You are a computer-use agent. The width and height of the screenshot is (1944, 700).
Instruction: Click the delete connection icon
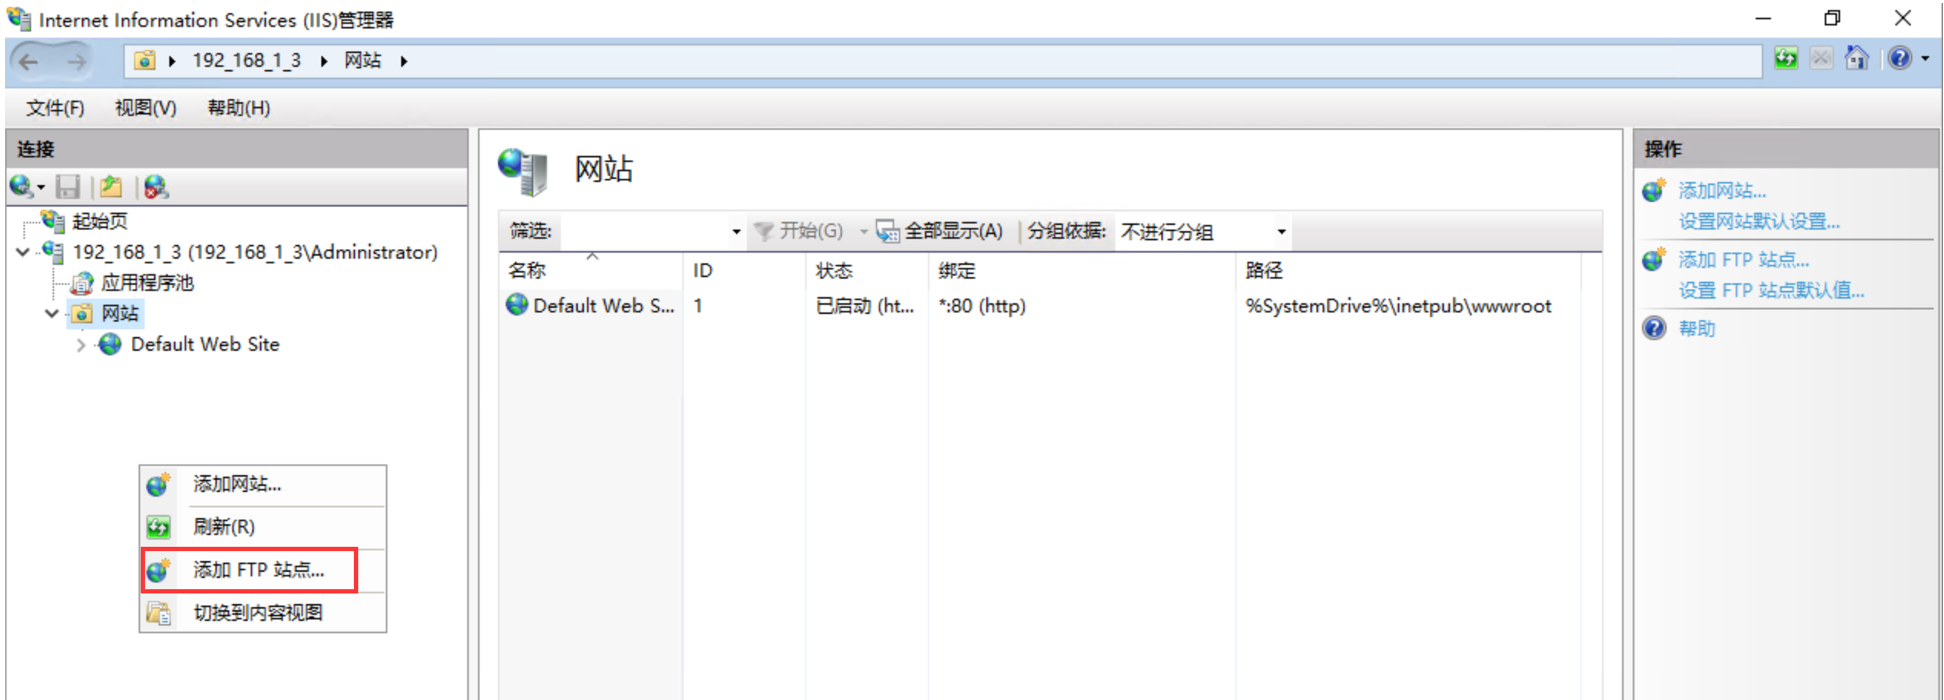(156, 186)
